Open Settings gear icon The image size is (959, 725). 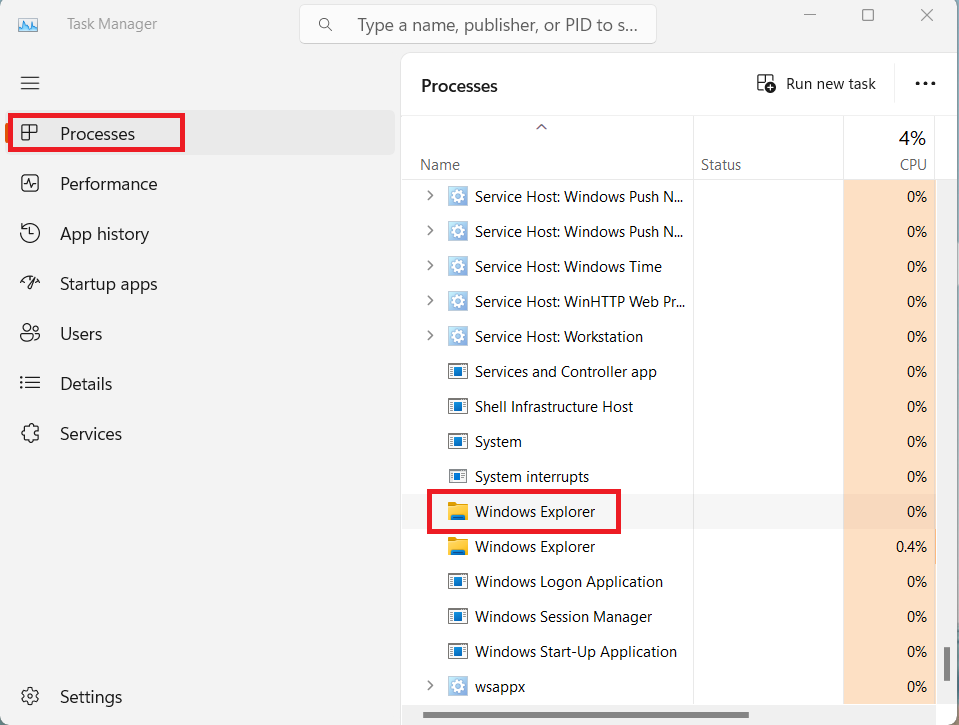(x=30, y=697)
